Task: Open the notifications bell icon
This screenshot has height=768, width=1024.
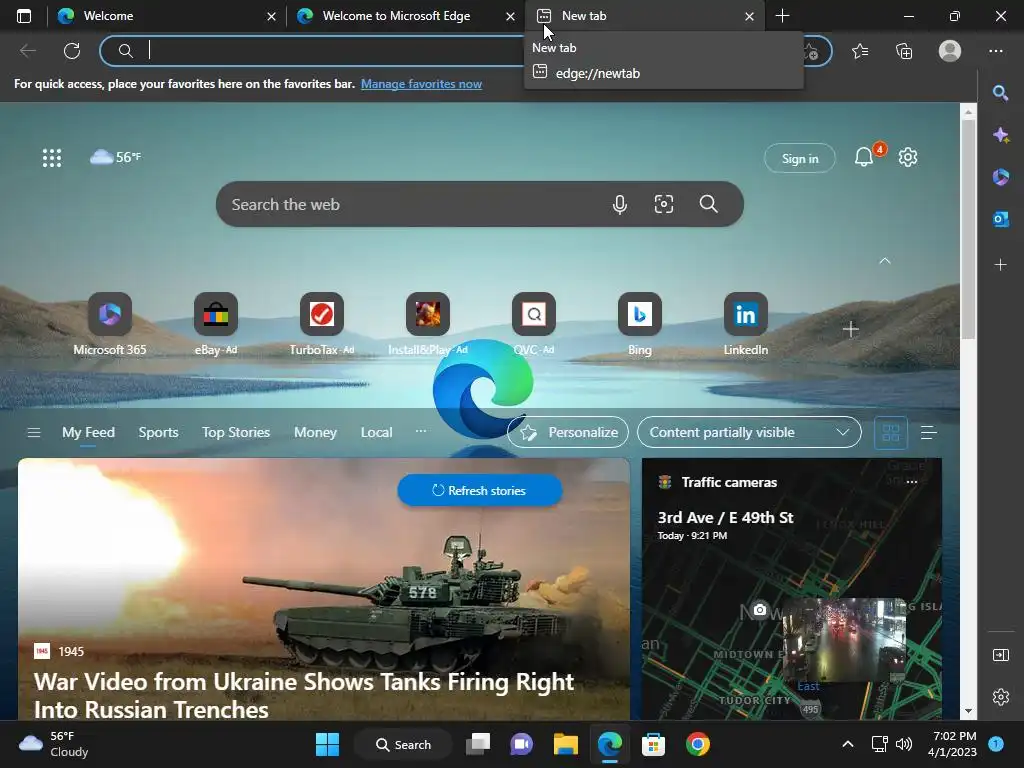Action: click(x=864, y=157)
